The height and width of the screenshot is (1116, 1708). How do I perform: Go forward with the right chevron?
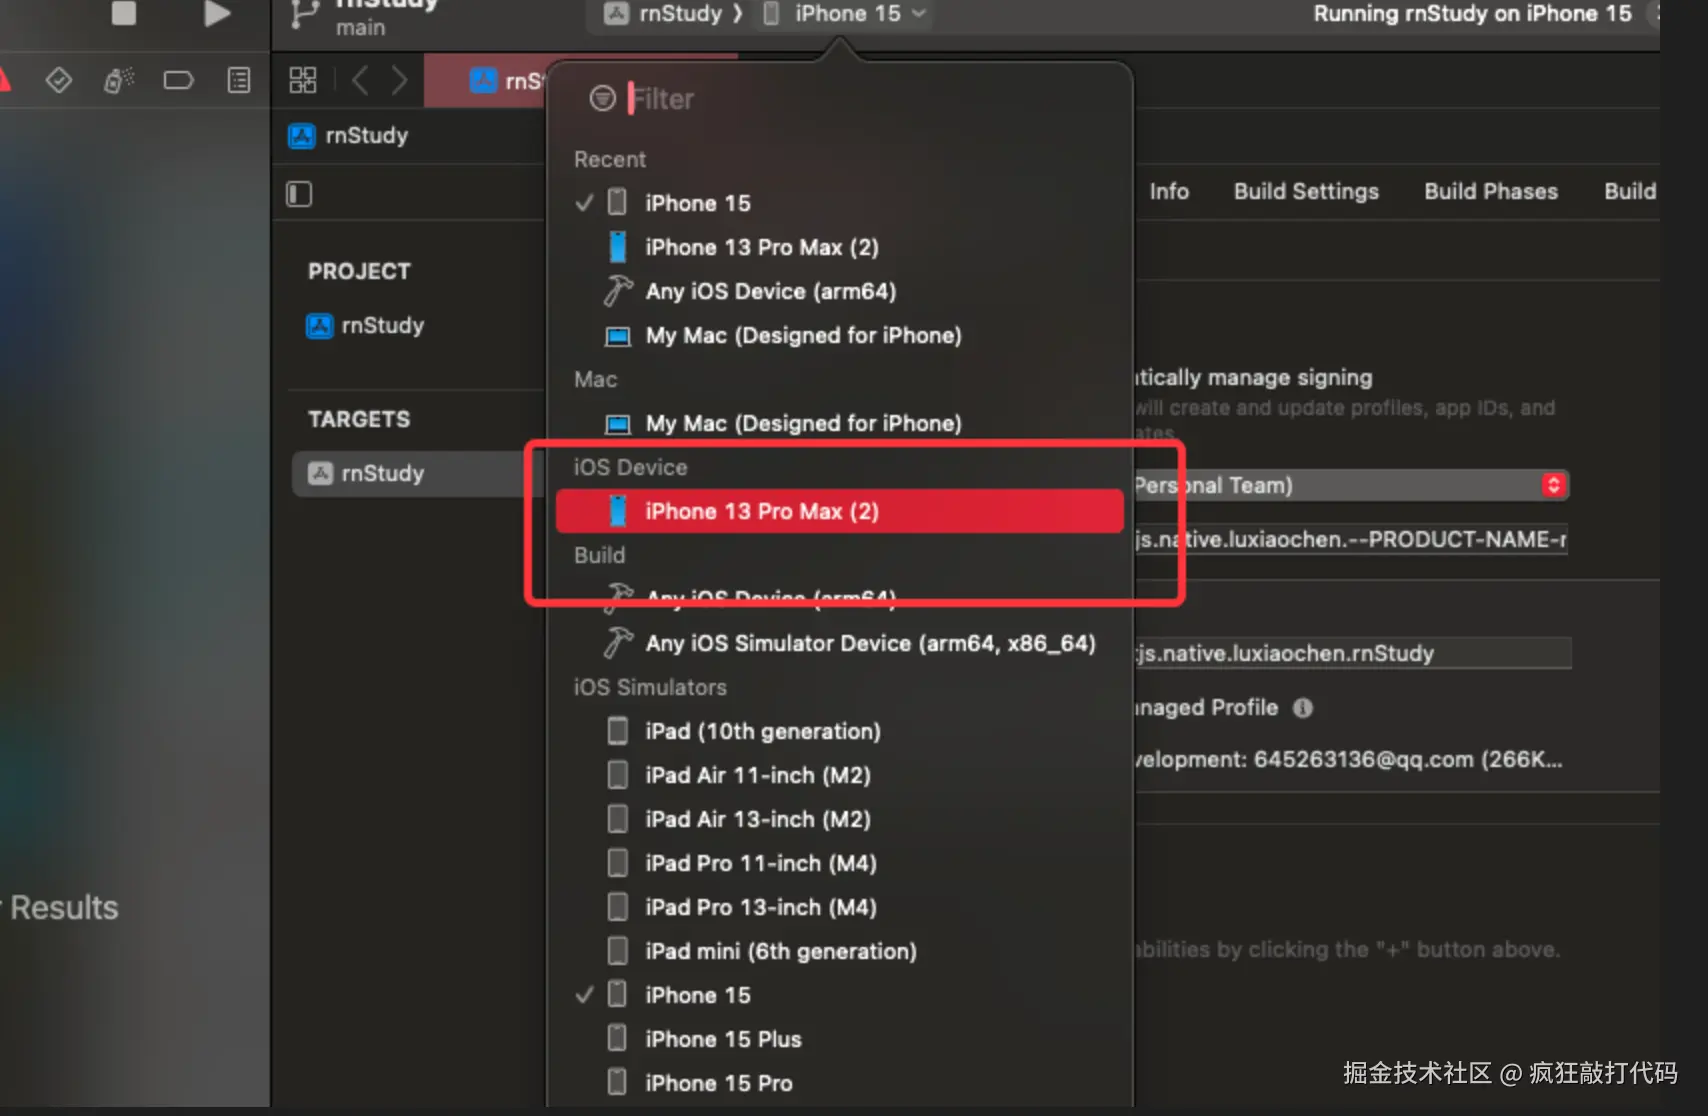[399, 80]
